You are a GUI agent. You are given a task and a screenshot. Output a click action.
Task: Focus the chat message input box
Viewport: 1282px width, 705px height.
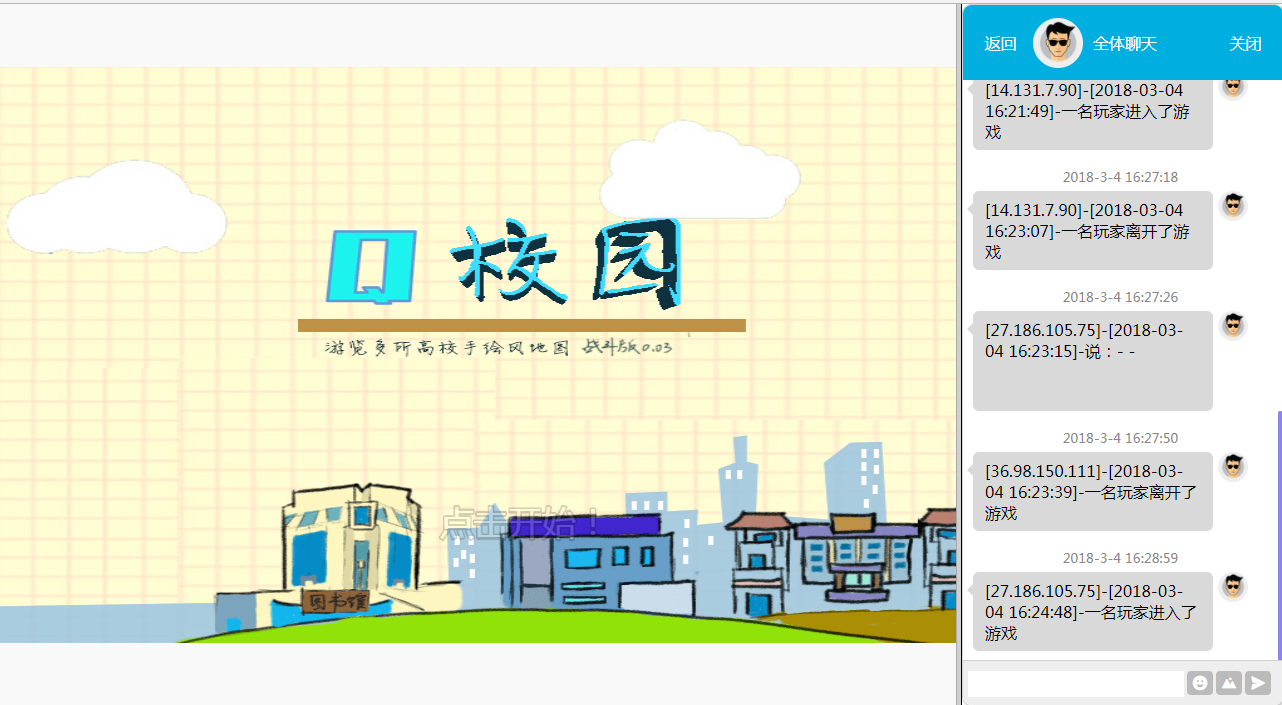click(x=1075, y=683)
